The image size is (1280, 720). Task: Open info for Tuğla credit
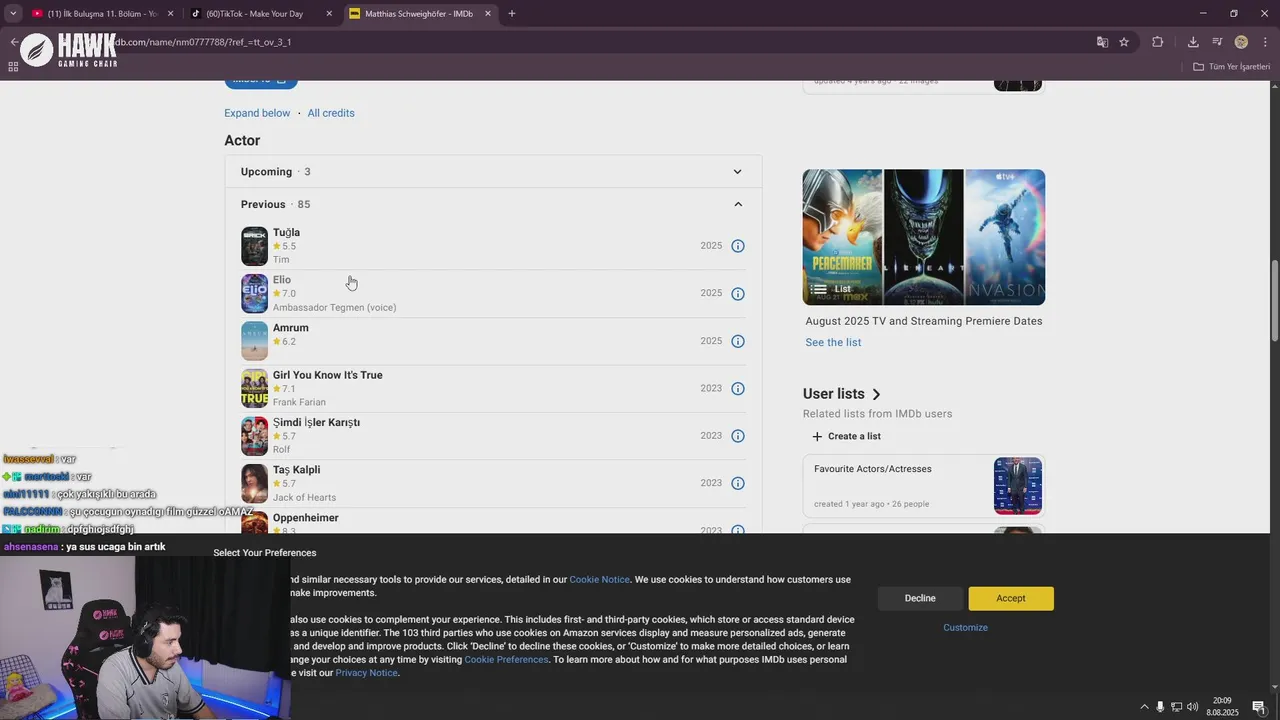[x=738, y=246]
